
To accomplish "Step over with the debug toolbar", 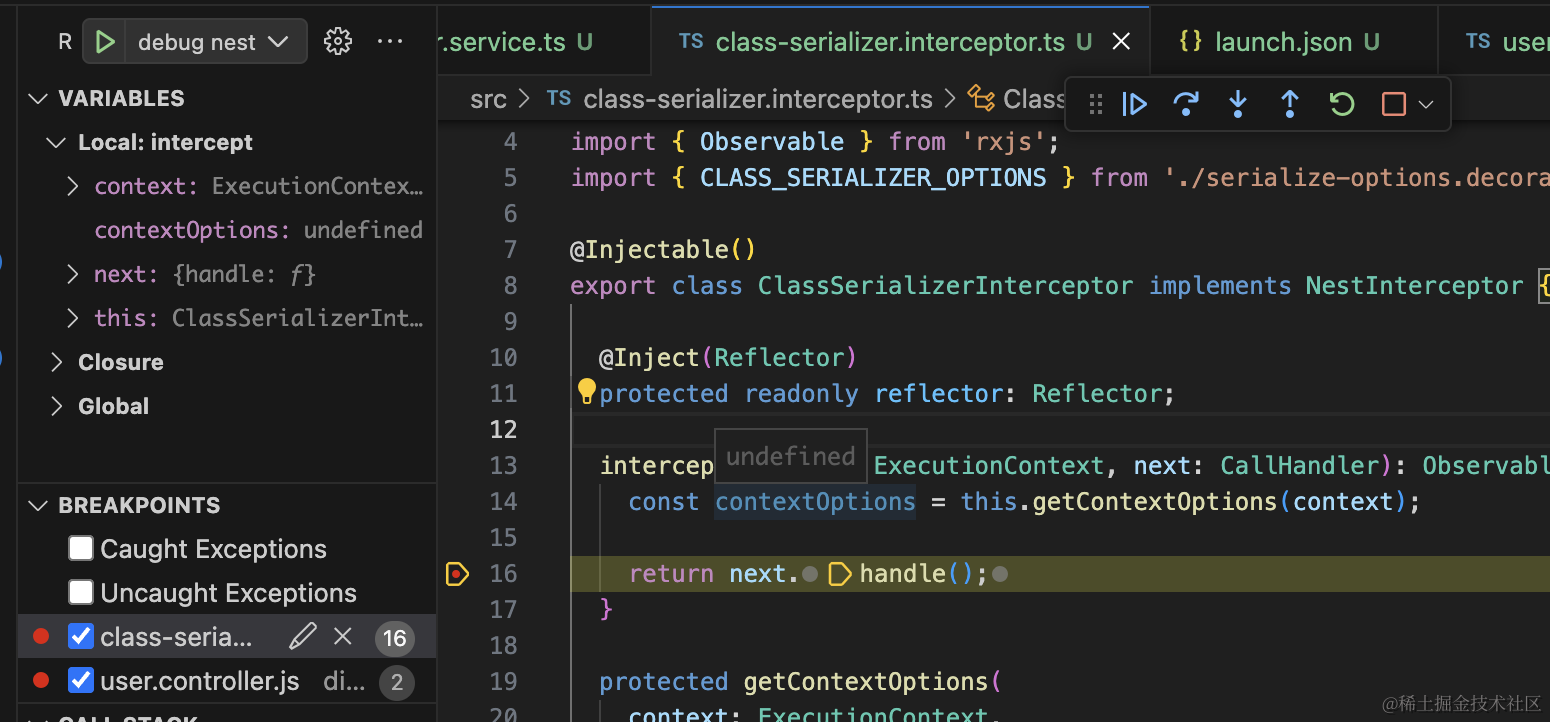I will click(1186, 104).
